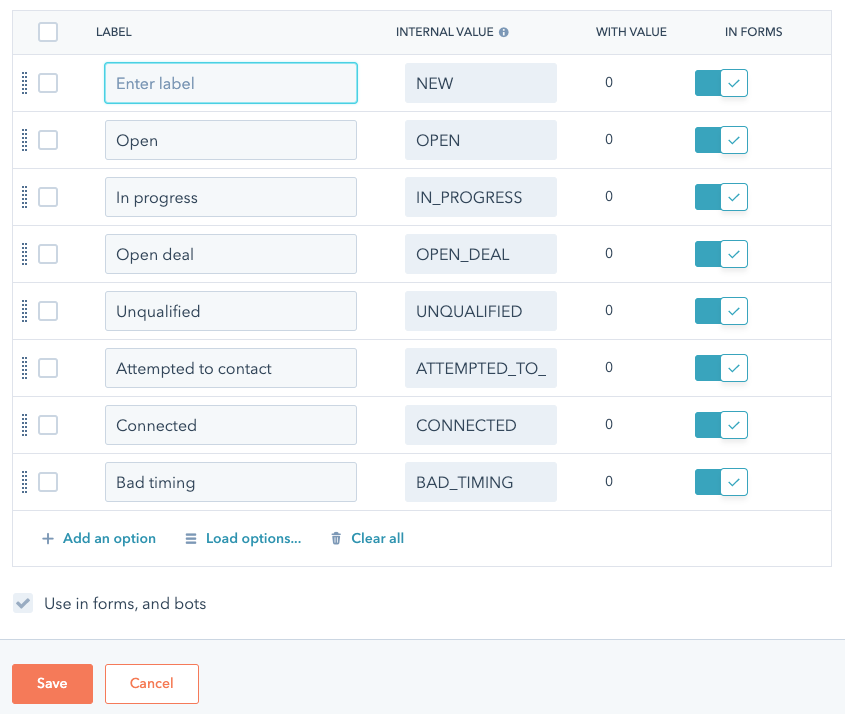
Task: Click the trash icon next to Clear all
Action: (x=335, y=538)
